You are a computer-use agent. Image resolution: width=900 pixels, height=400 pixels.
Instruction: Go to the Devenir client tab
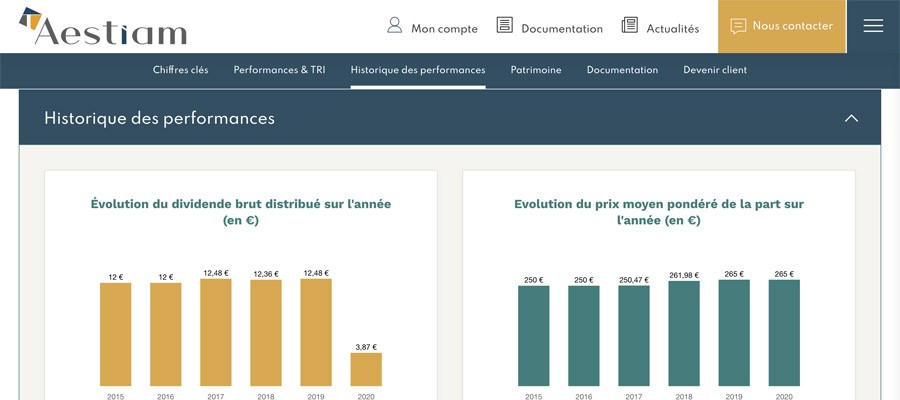click(715, 70)
